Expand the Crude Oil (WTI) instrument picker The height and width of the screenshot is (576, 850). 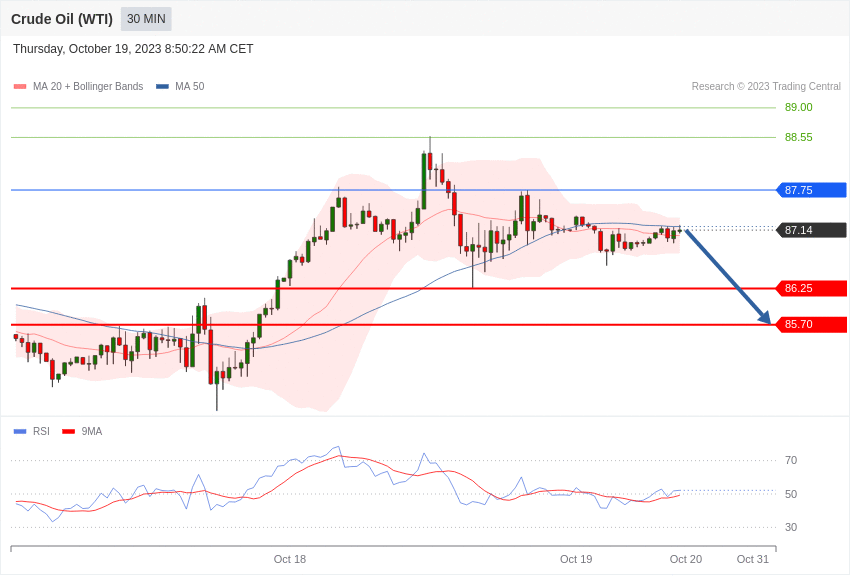tap(61, 19)
